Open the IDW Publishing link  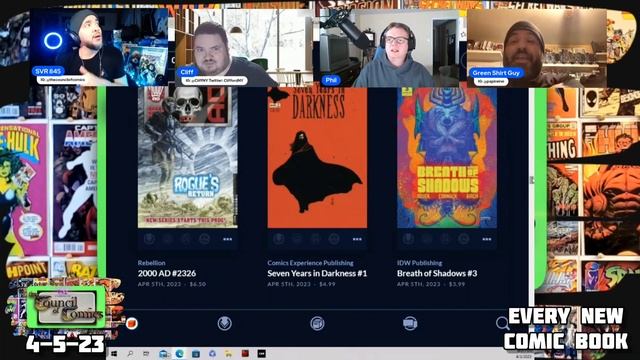point(420,263)
